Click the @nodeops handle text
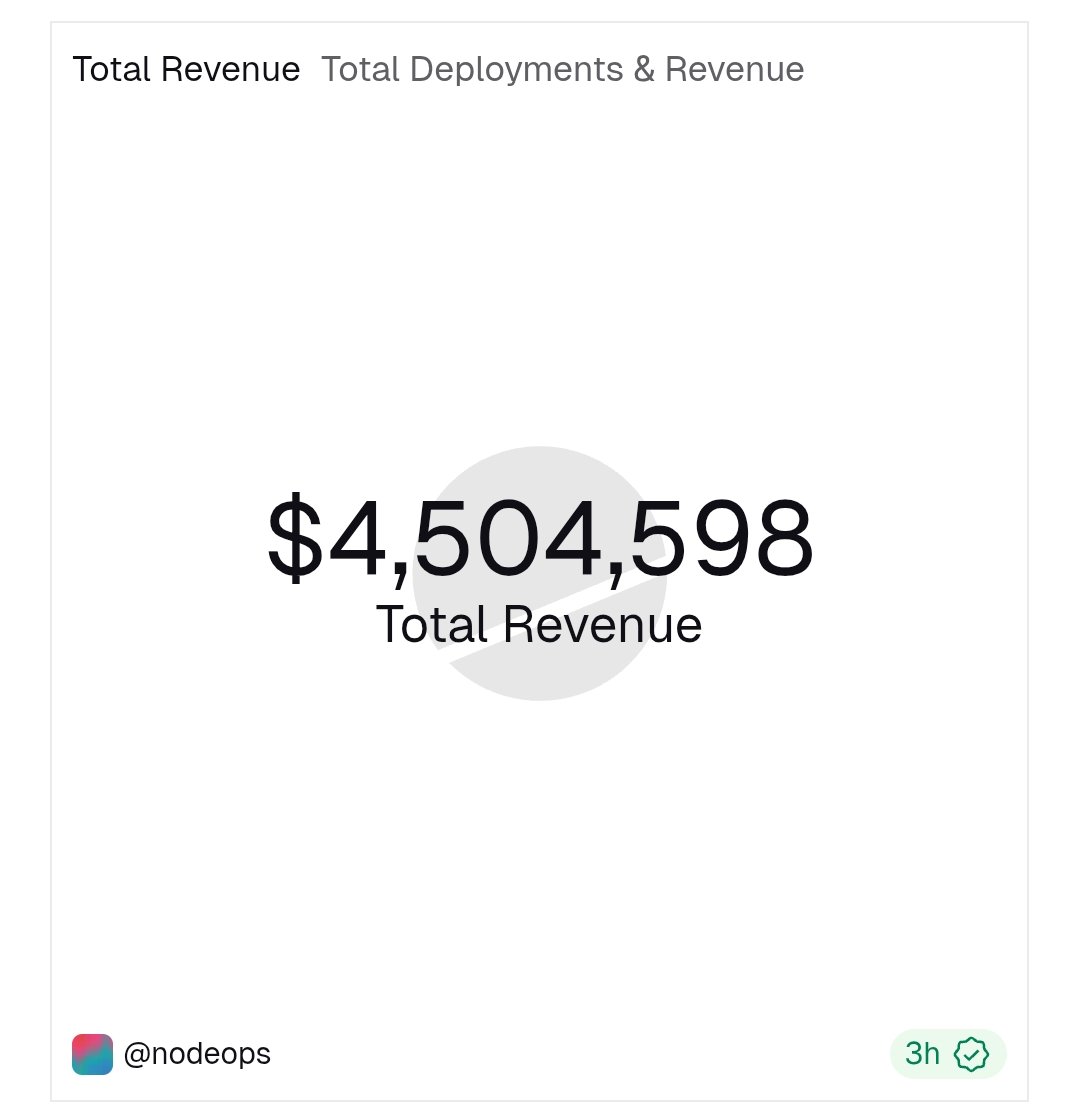 (198, 1053)
